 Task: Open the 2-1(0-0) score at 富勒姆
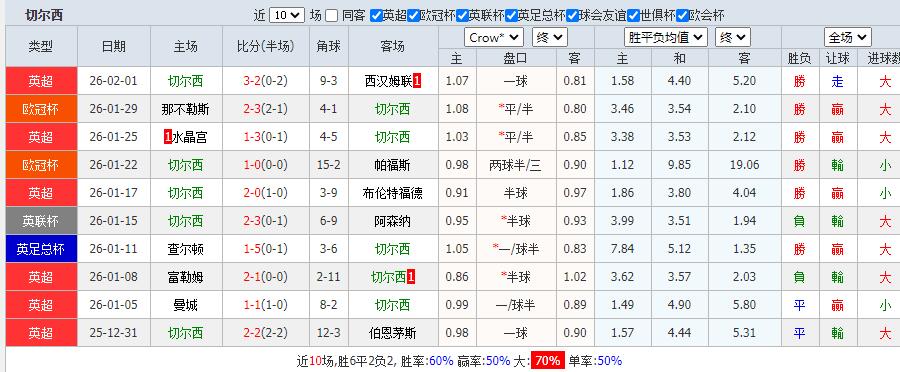tap(265, 277)
